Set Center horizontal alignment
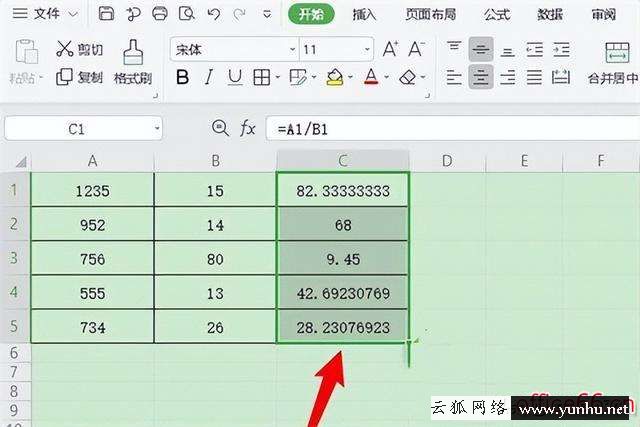640x427 pixels. pyautogui.click(x=481, y=77)
